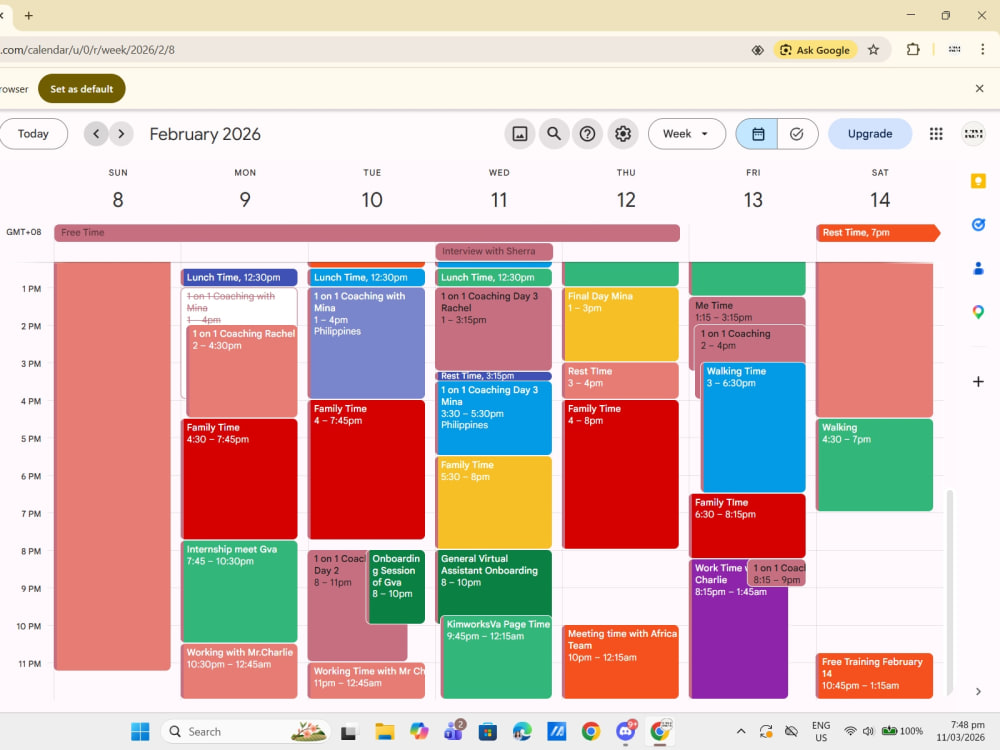
Task: Open Google Maps in side panel
Action: click(x=978, y=312)
